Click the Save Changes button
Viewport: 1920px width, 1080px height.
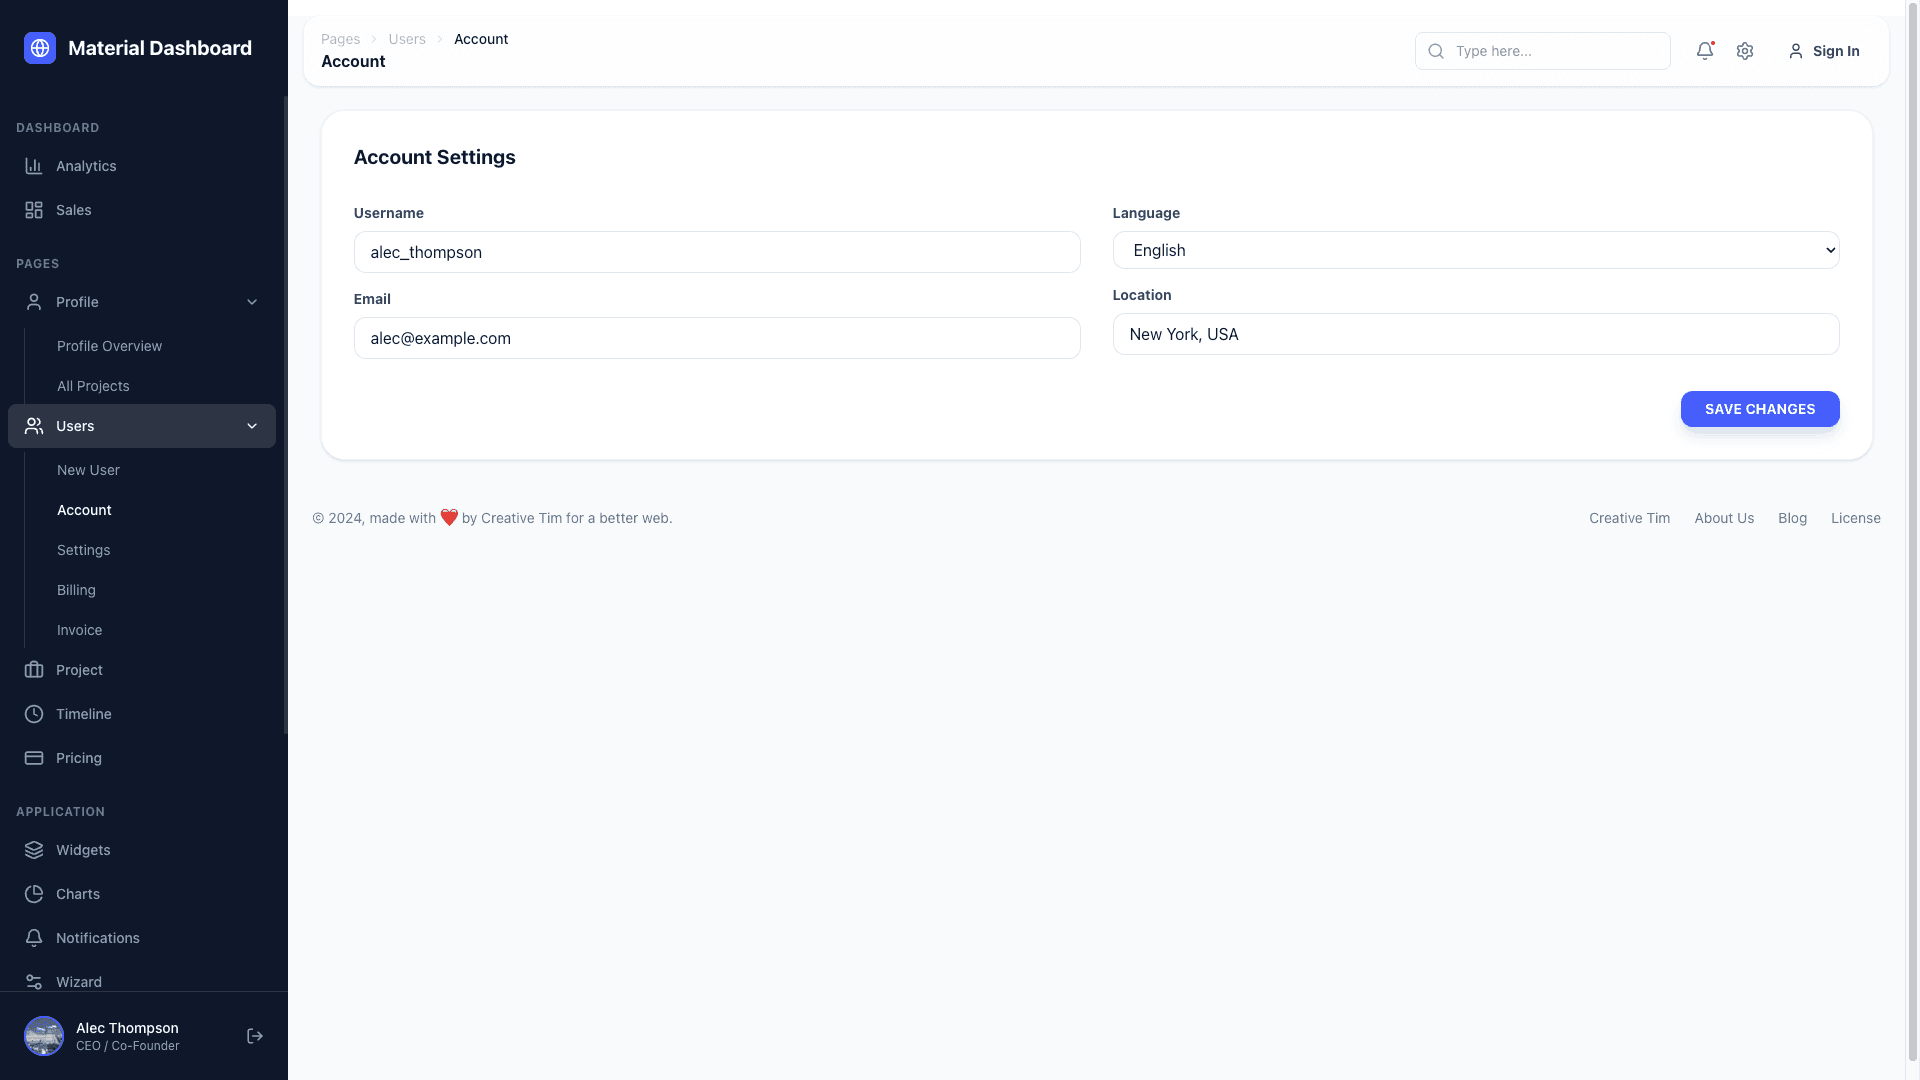pyautogui.click(x=1759, y=409)
